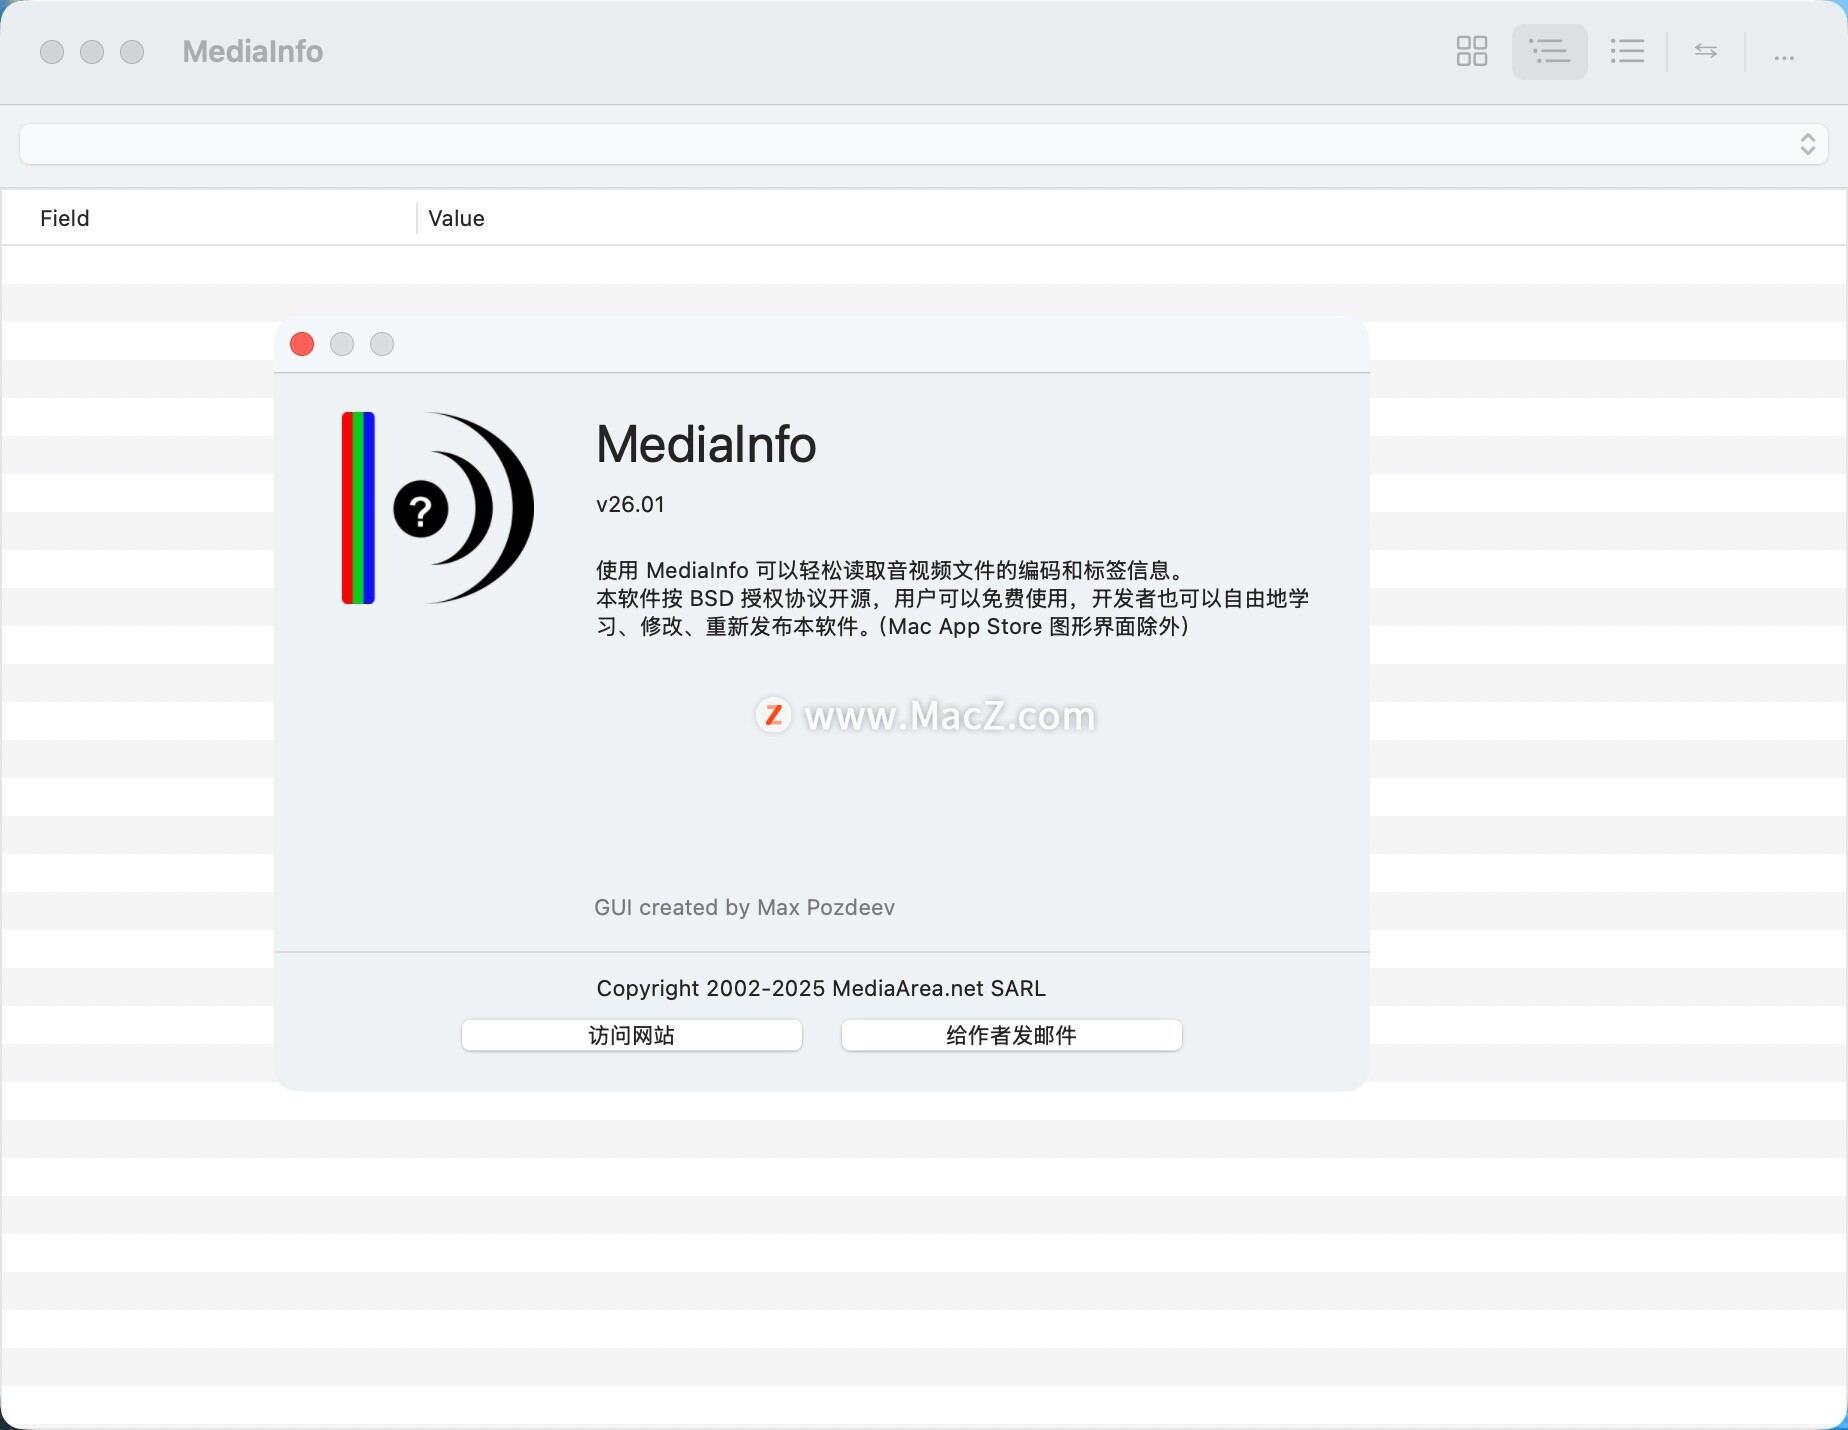
Task: Click the www.MacZ.com watermark
Action: click(x=927, y=716)
